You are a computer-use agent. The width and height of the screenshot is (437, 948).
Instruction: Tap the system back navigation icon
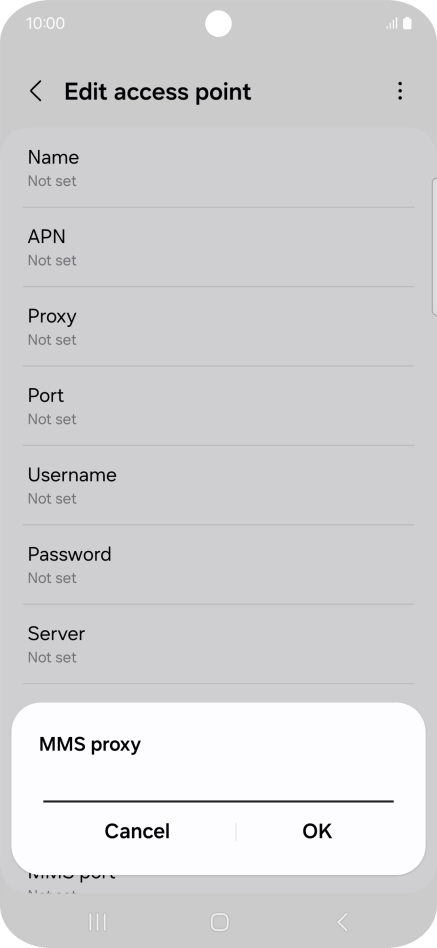pyautogui.click(x=342, y=921)
